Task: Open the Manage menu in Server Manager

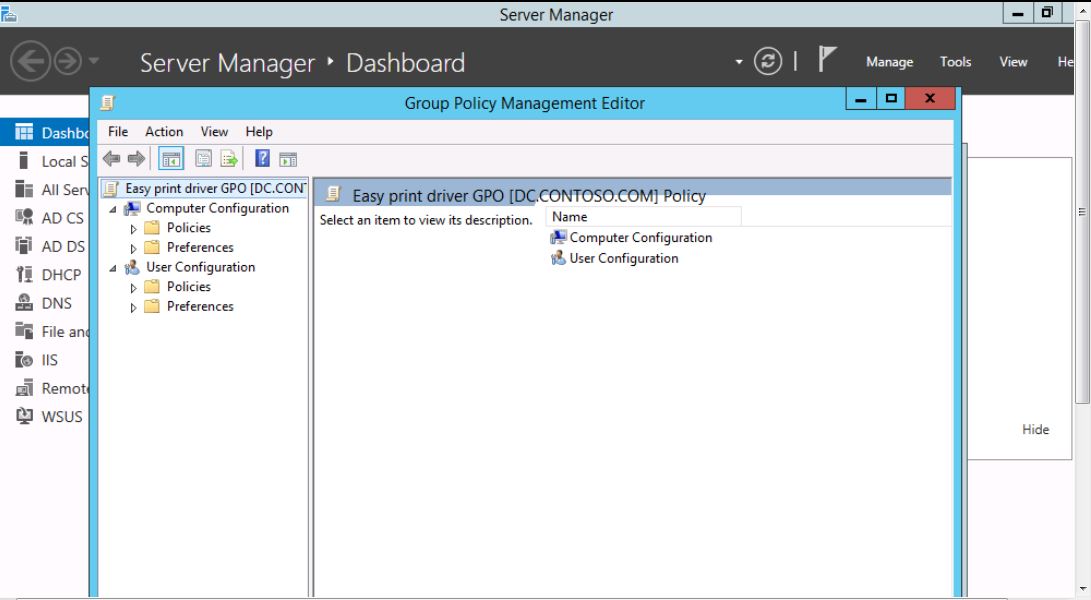Action: (889, 62)
